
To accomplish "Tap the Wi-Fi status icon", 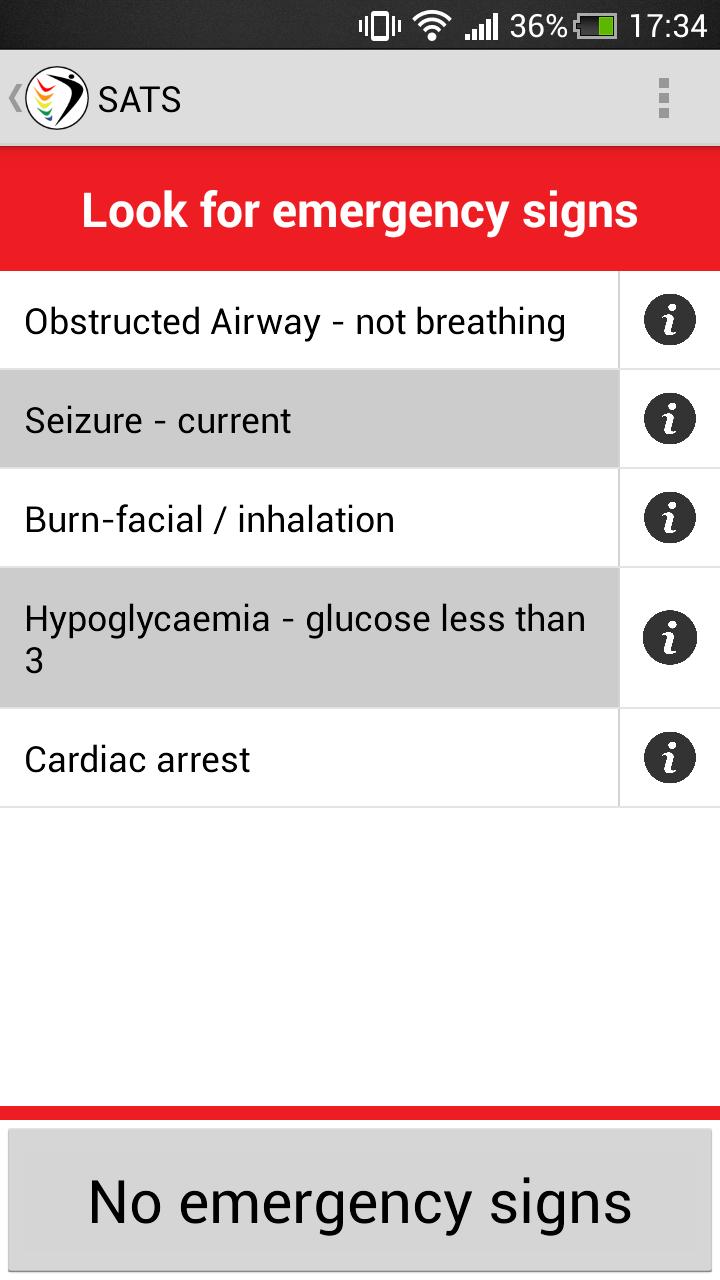I will coord(432,25).
